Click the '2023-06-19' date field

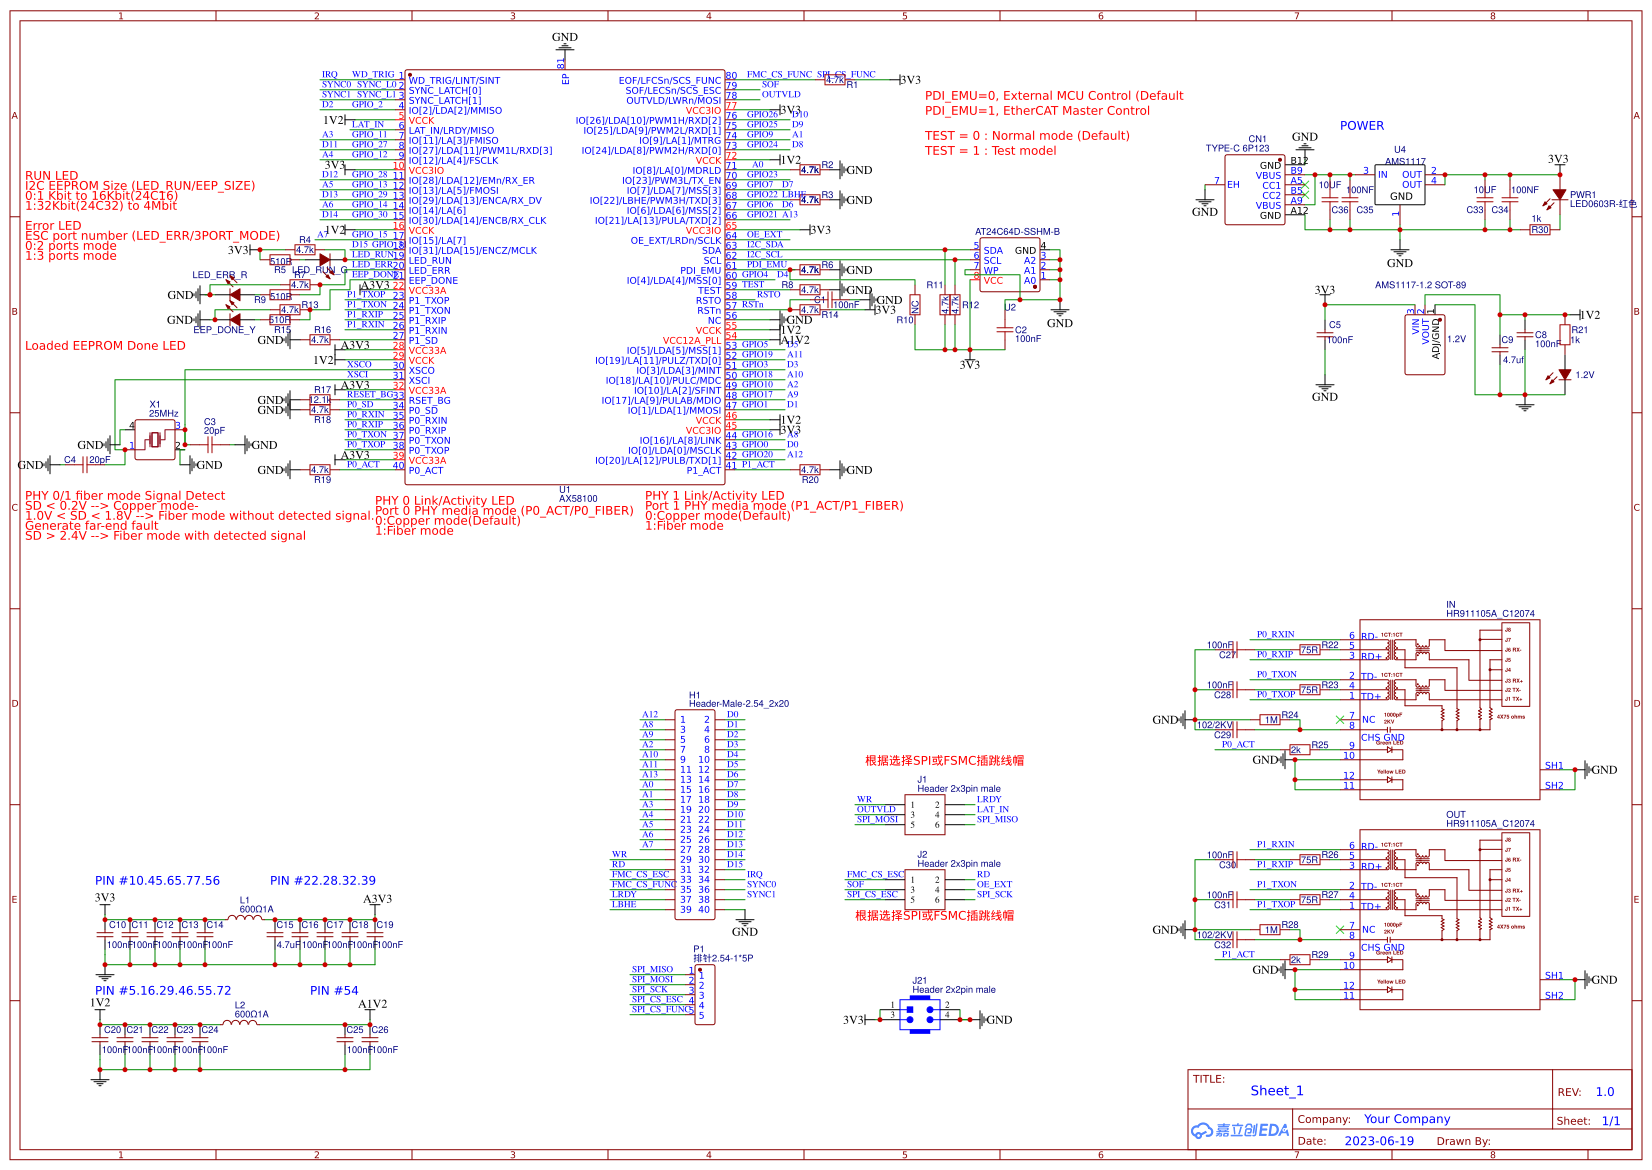(x=1379, y=1141)
